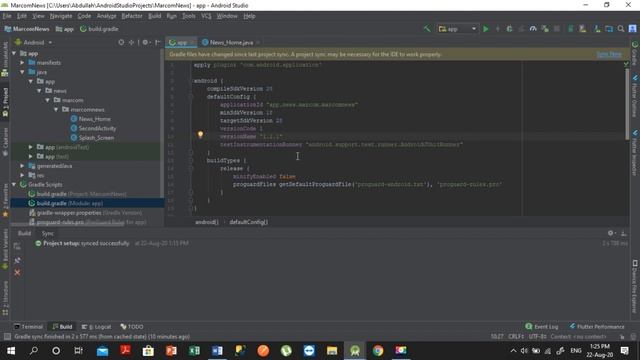The width and height of the screenshot is (640, 360).
Task: Open the SDK Manager icon in toolbar
Action: (x=597, y=29)
